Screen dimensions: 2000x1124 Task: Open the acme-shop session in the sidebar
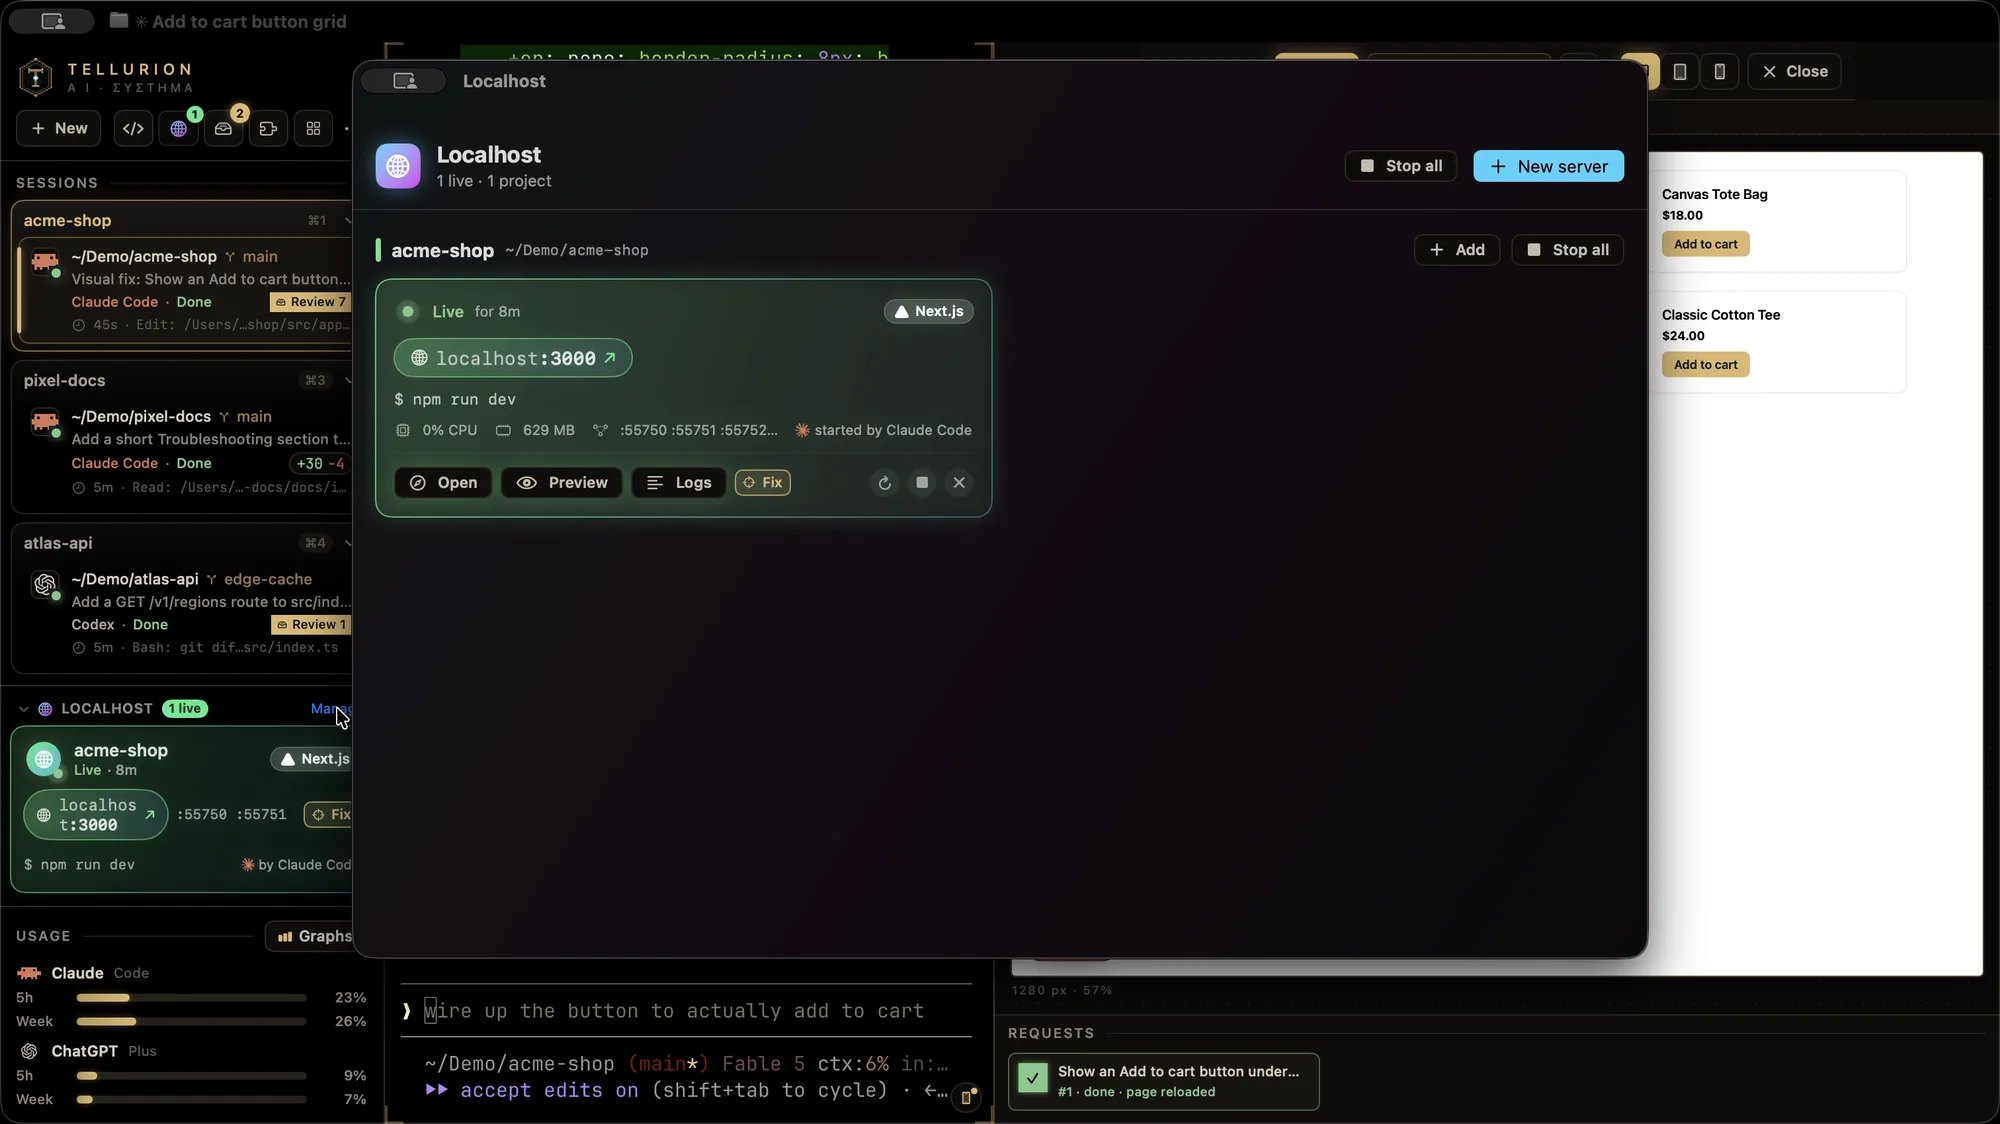[186, 290]
